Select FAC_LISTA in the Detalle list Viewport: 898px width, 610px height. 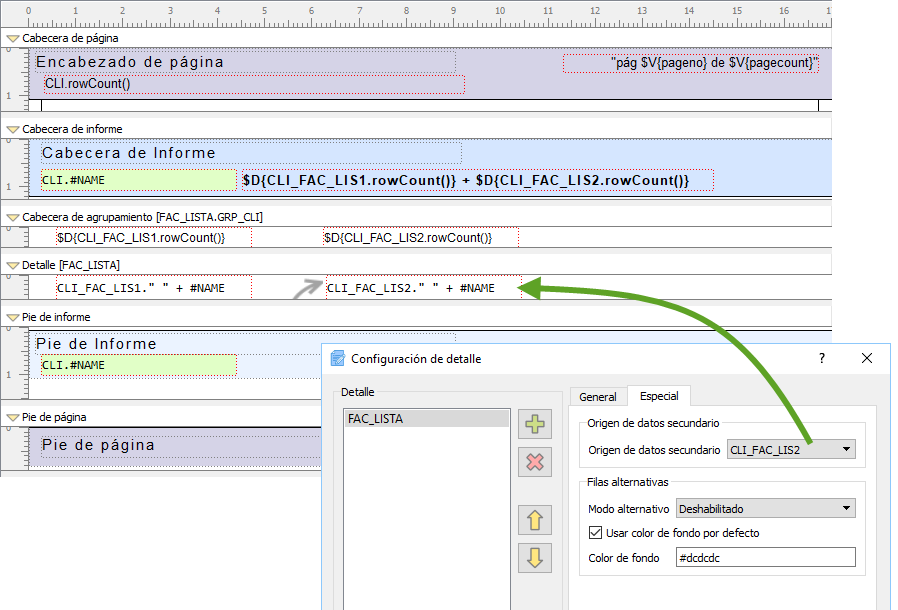(x=376, y=419)
